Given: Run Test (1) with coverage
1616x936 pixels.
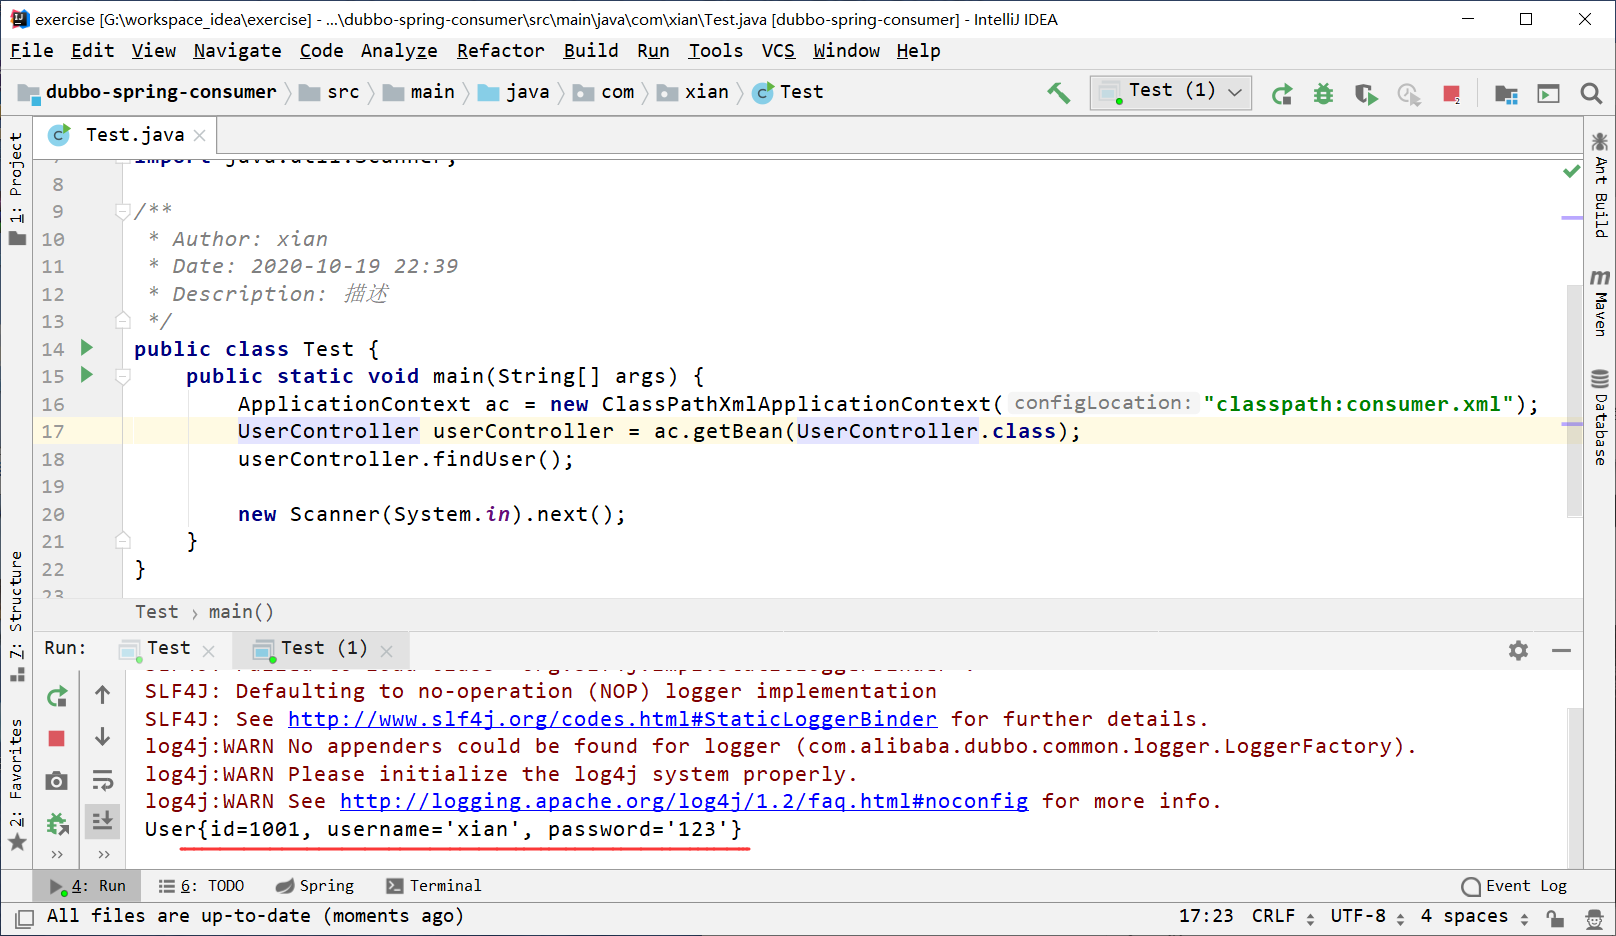Looking at the screenshot, I should point(1366,94).
